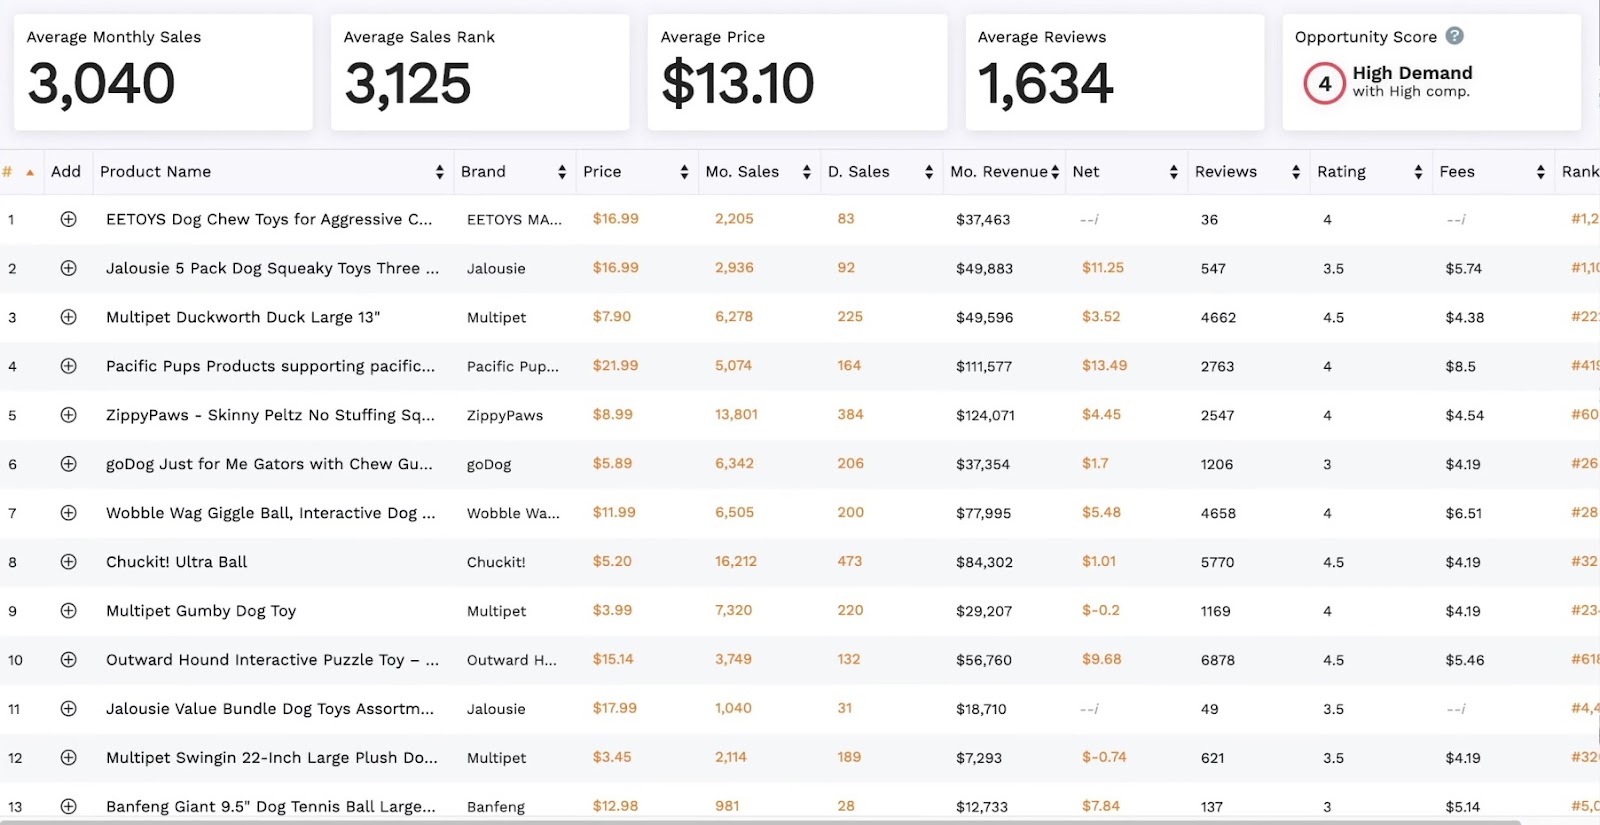Open Opportunity Score help question mark
Image resolution: width=1600 pixels, height=825 pixels.
(1455, 36)
